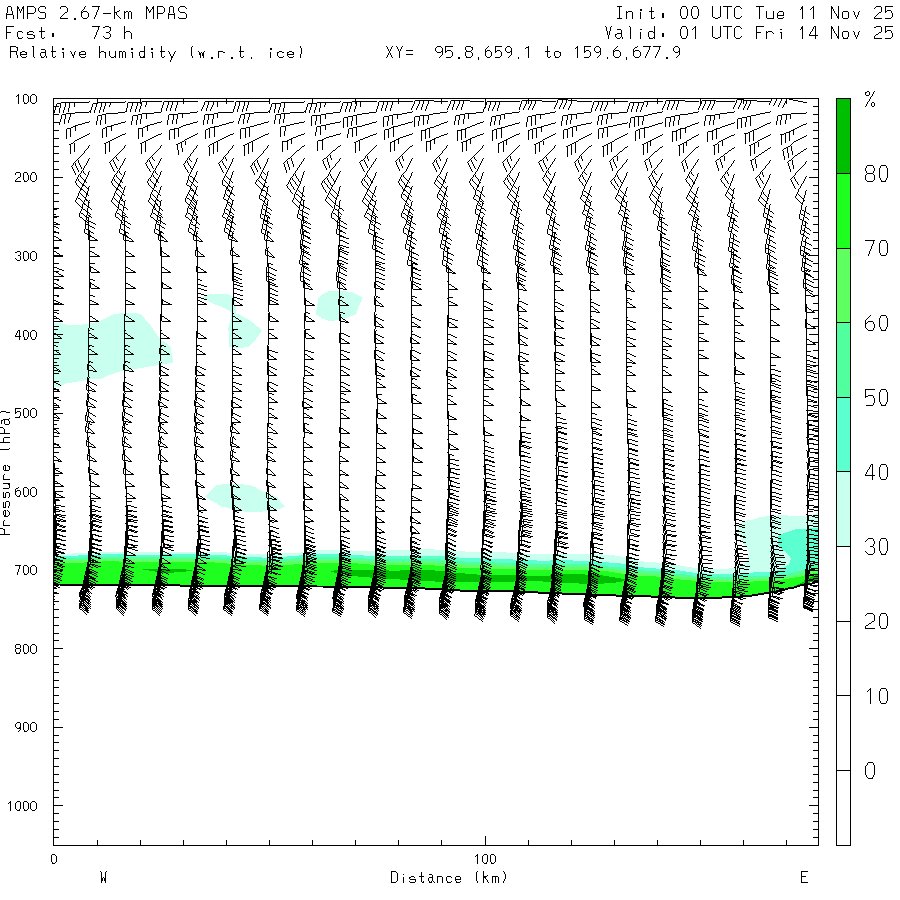The width and height of the screenshot is (900, 900).
Task: Click the 'Distance (km)' axis title
Action: coord(449,878)
